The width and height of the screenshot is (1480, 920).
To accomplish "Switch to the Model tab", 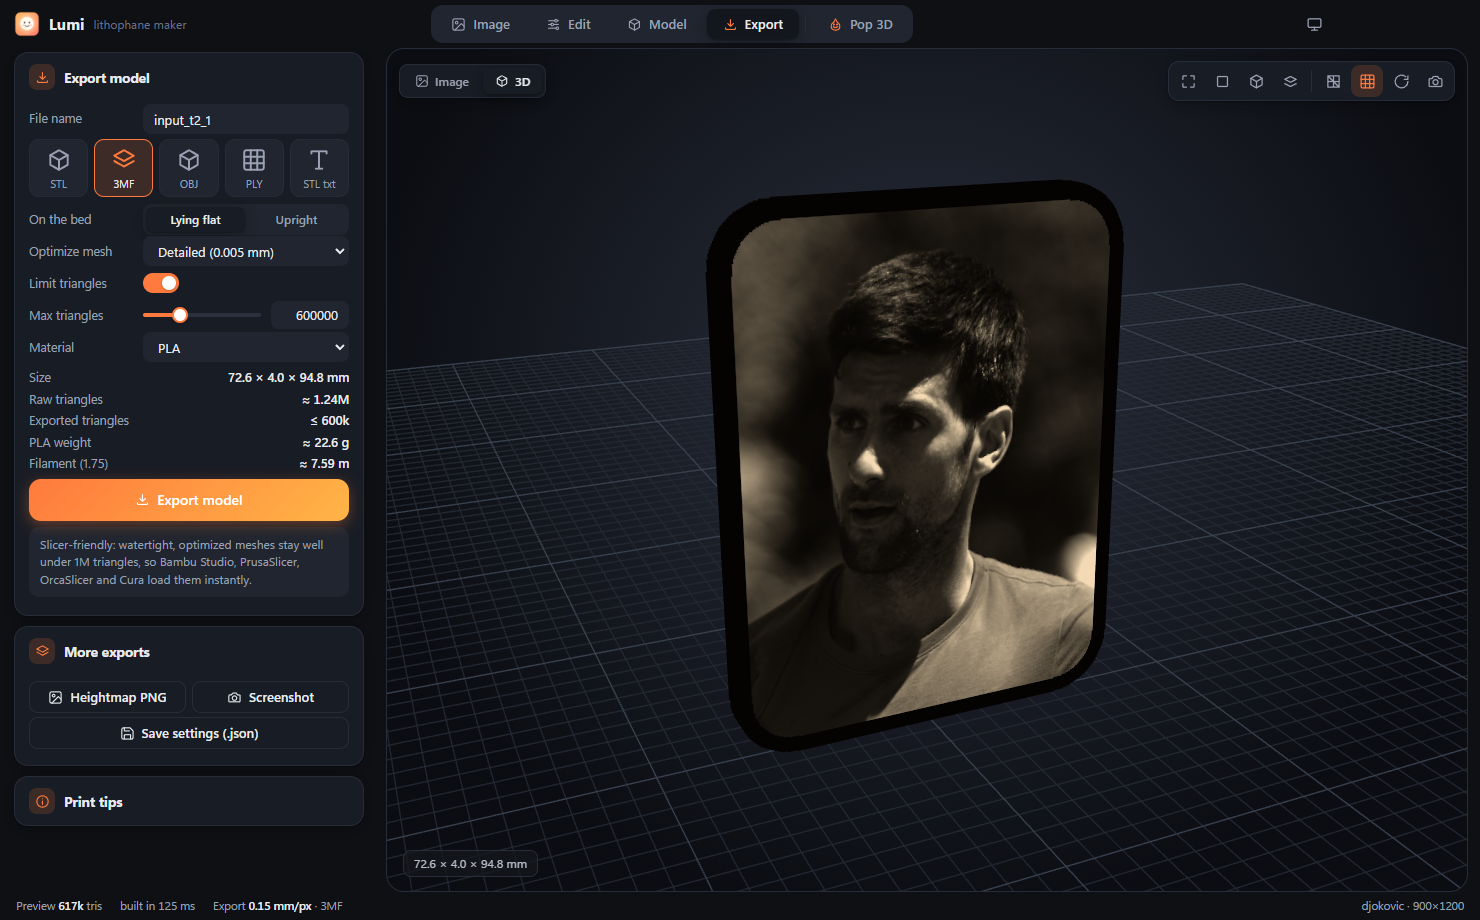I will [657, 24].
